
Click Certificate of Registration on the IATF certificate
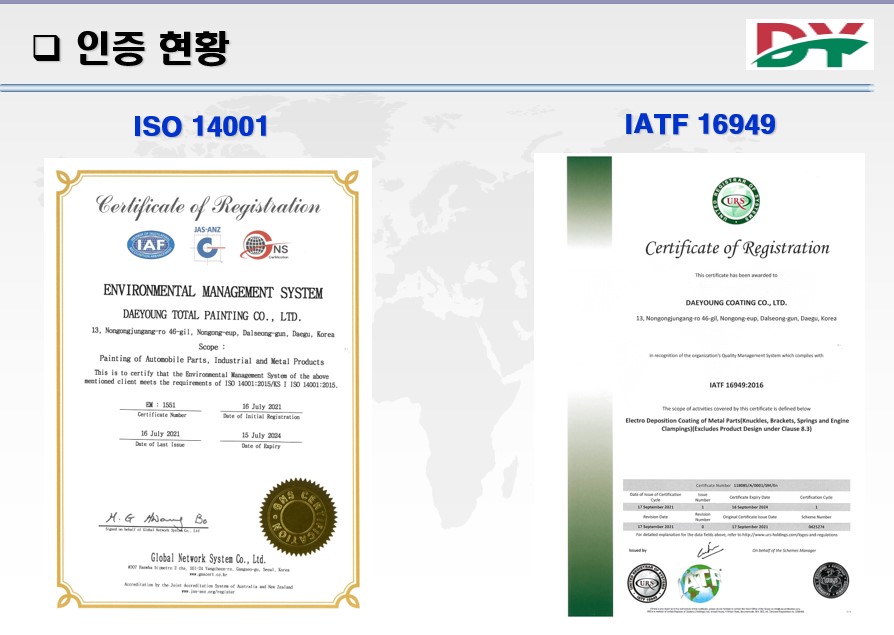coord(737,248)
